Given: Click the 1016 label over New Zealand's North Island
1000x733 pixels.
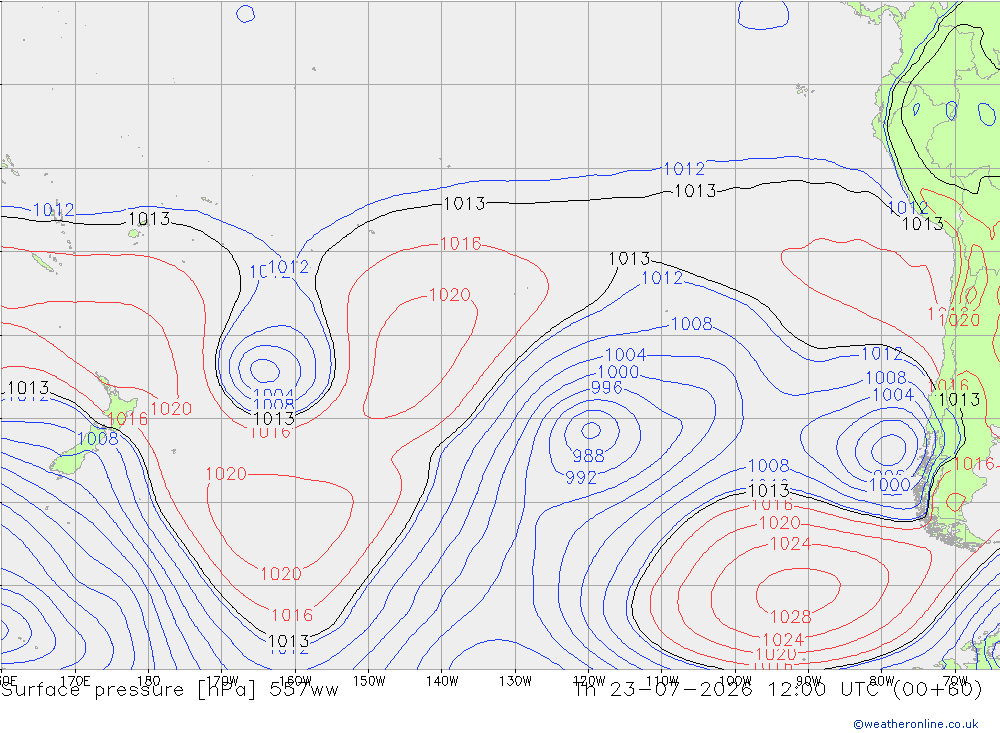Looking at the screenshot, I should coord(128,419).
